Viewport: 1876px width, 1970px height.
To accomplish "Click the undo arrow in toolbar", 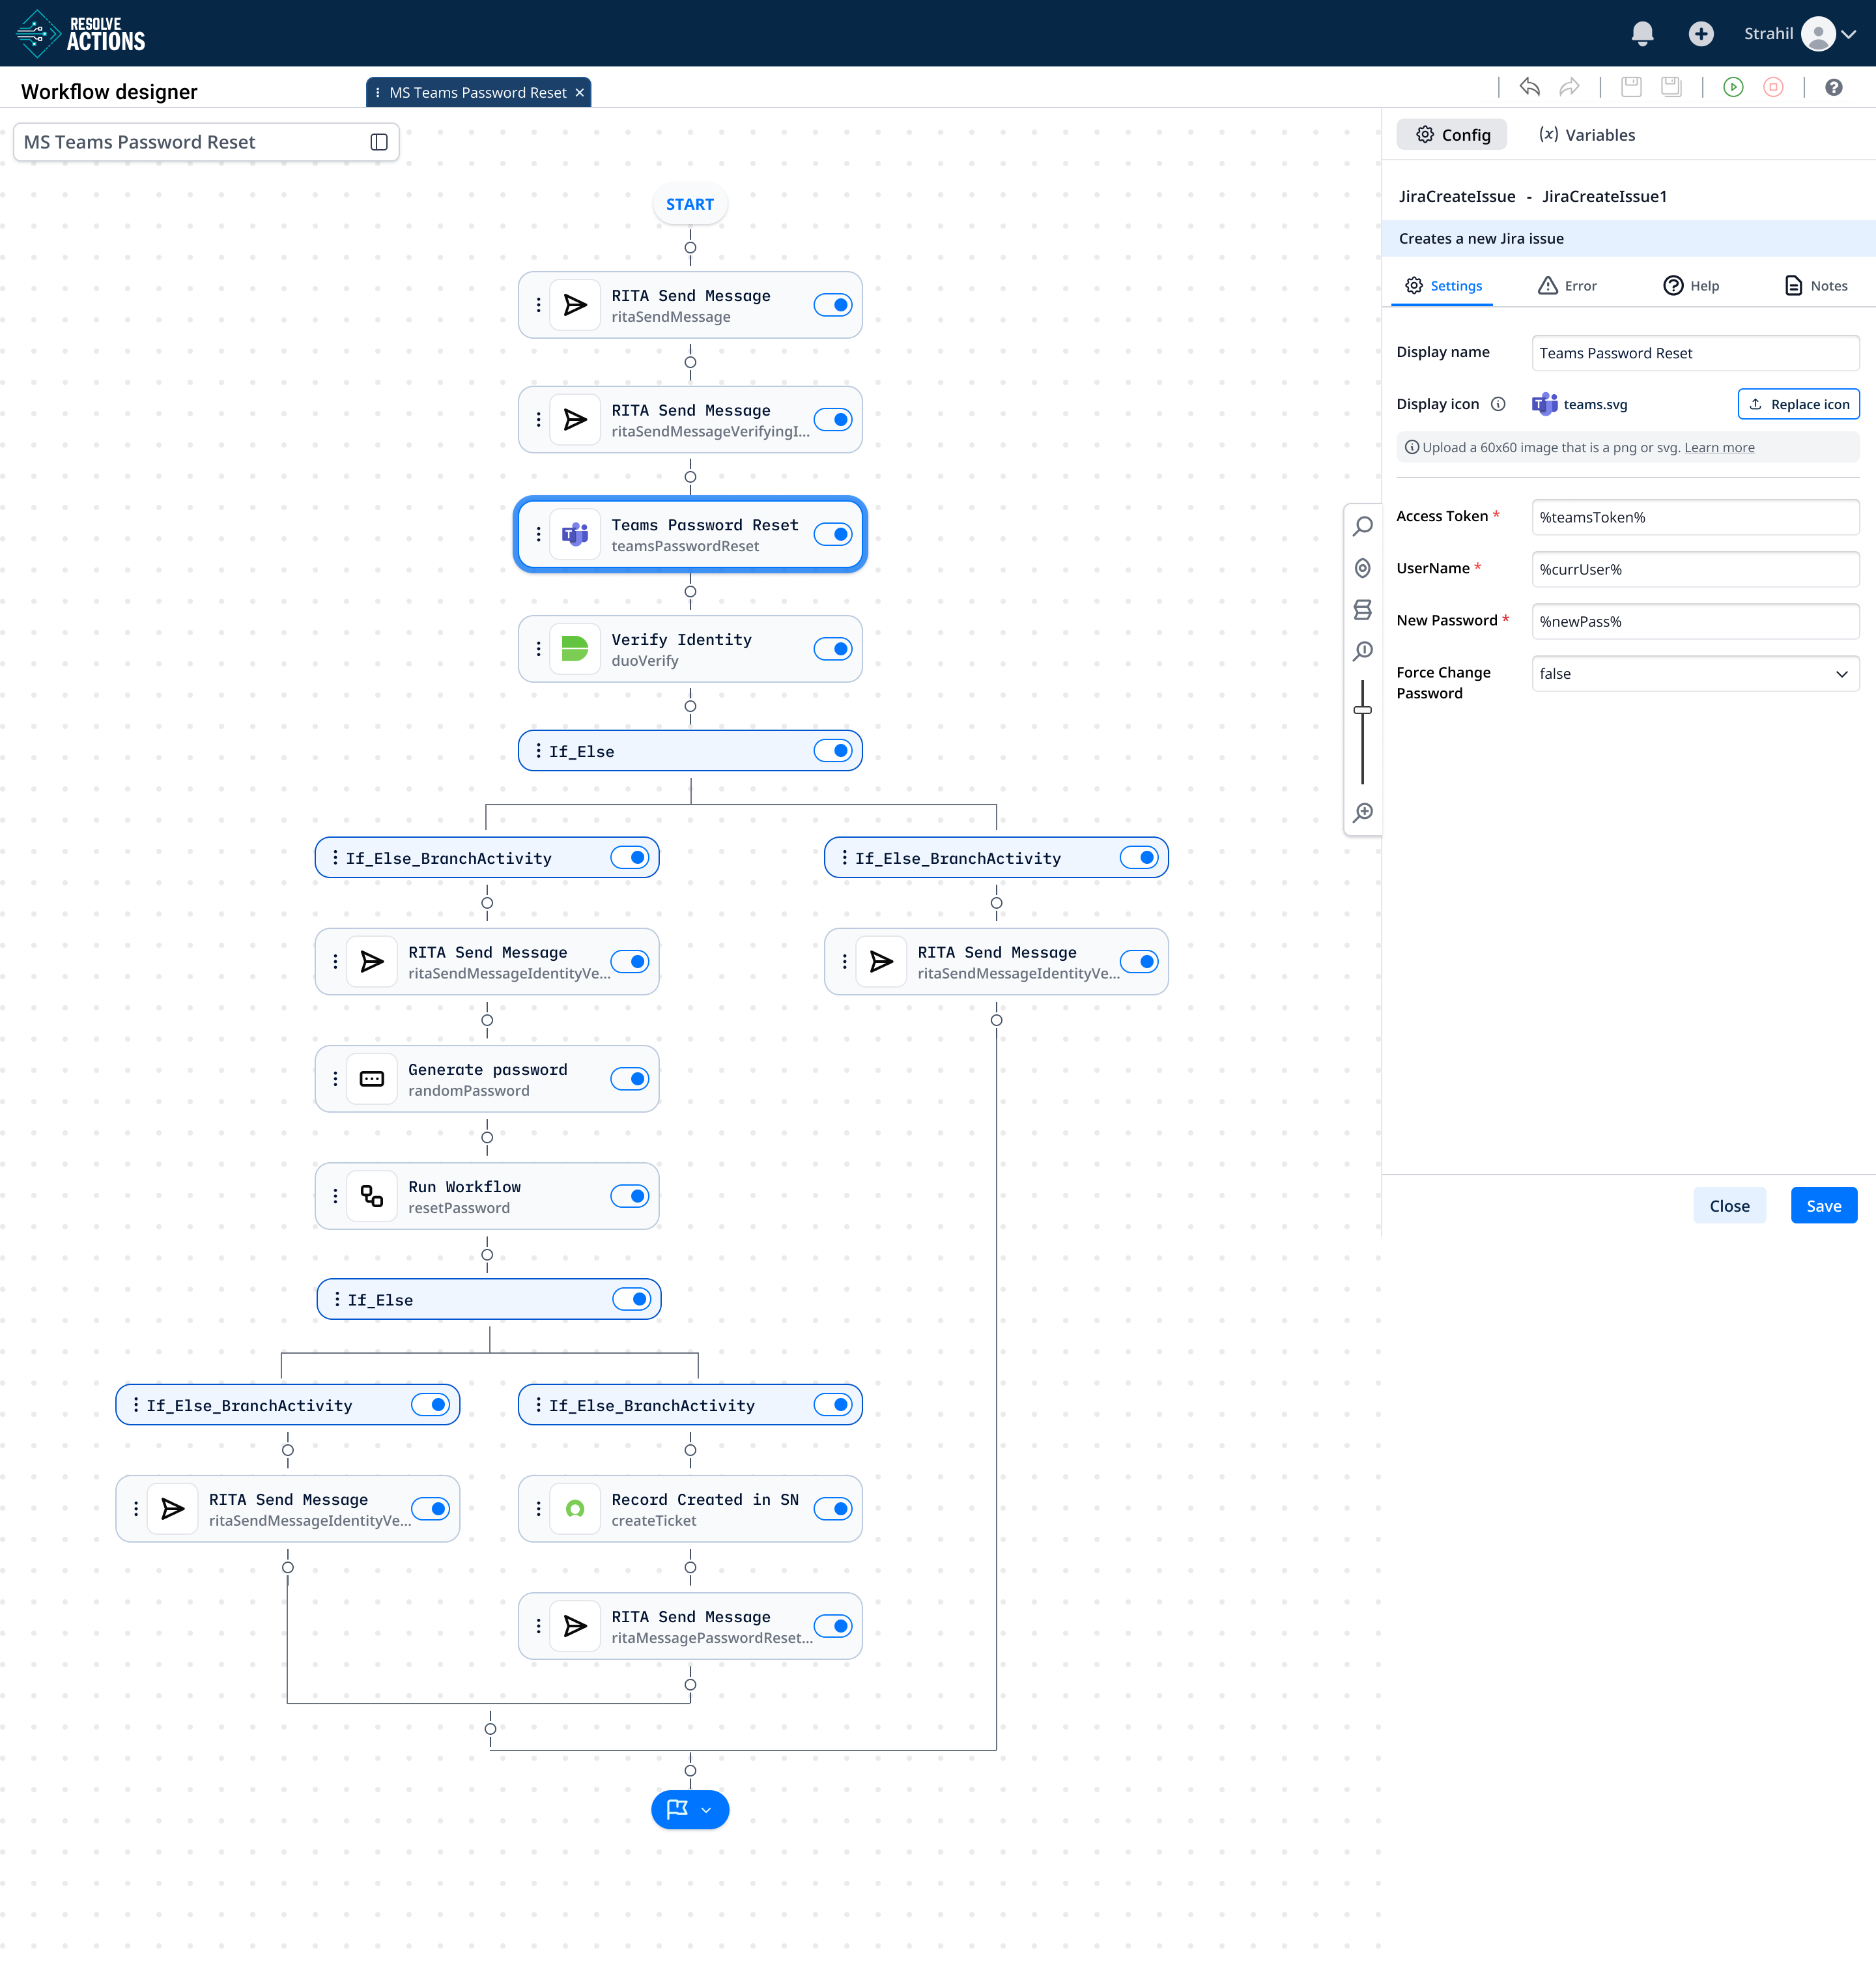I will pos(1529,87).
